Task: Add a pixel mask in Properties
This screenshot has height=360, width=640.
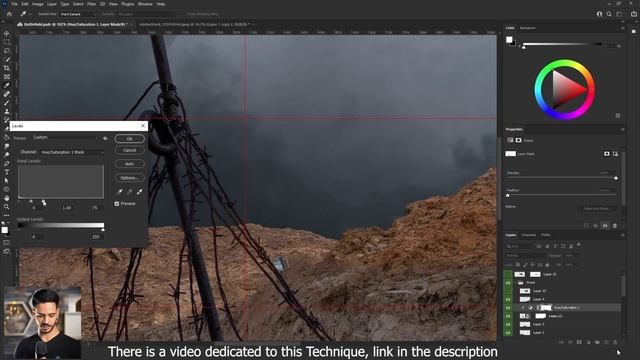Action: pyautogui.click(x=607, y=154)
